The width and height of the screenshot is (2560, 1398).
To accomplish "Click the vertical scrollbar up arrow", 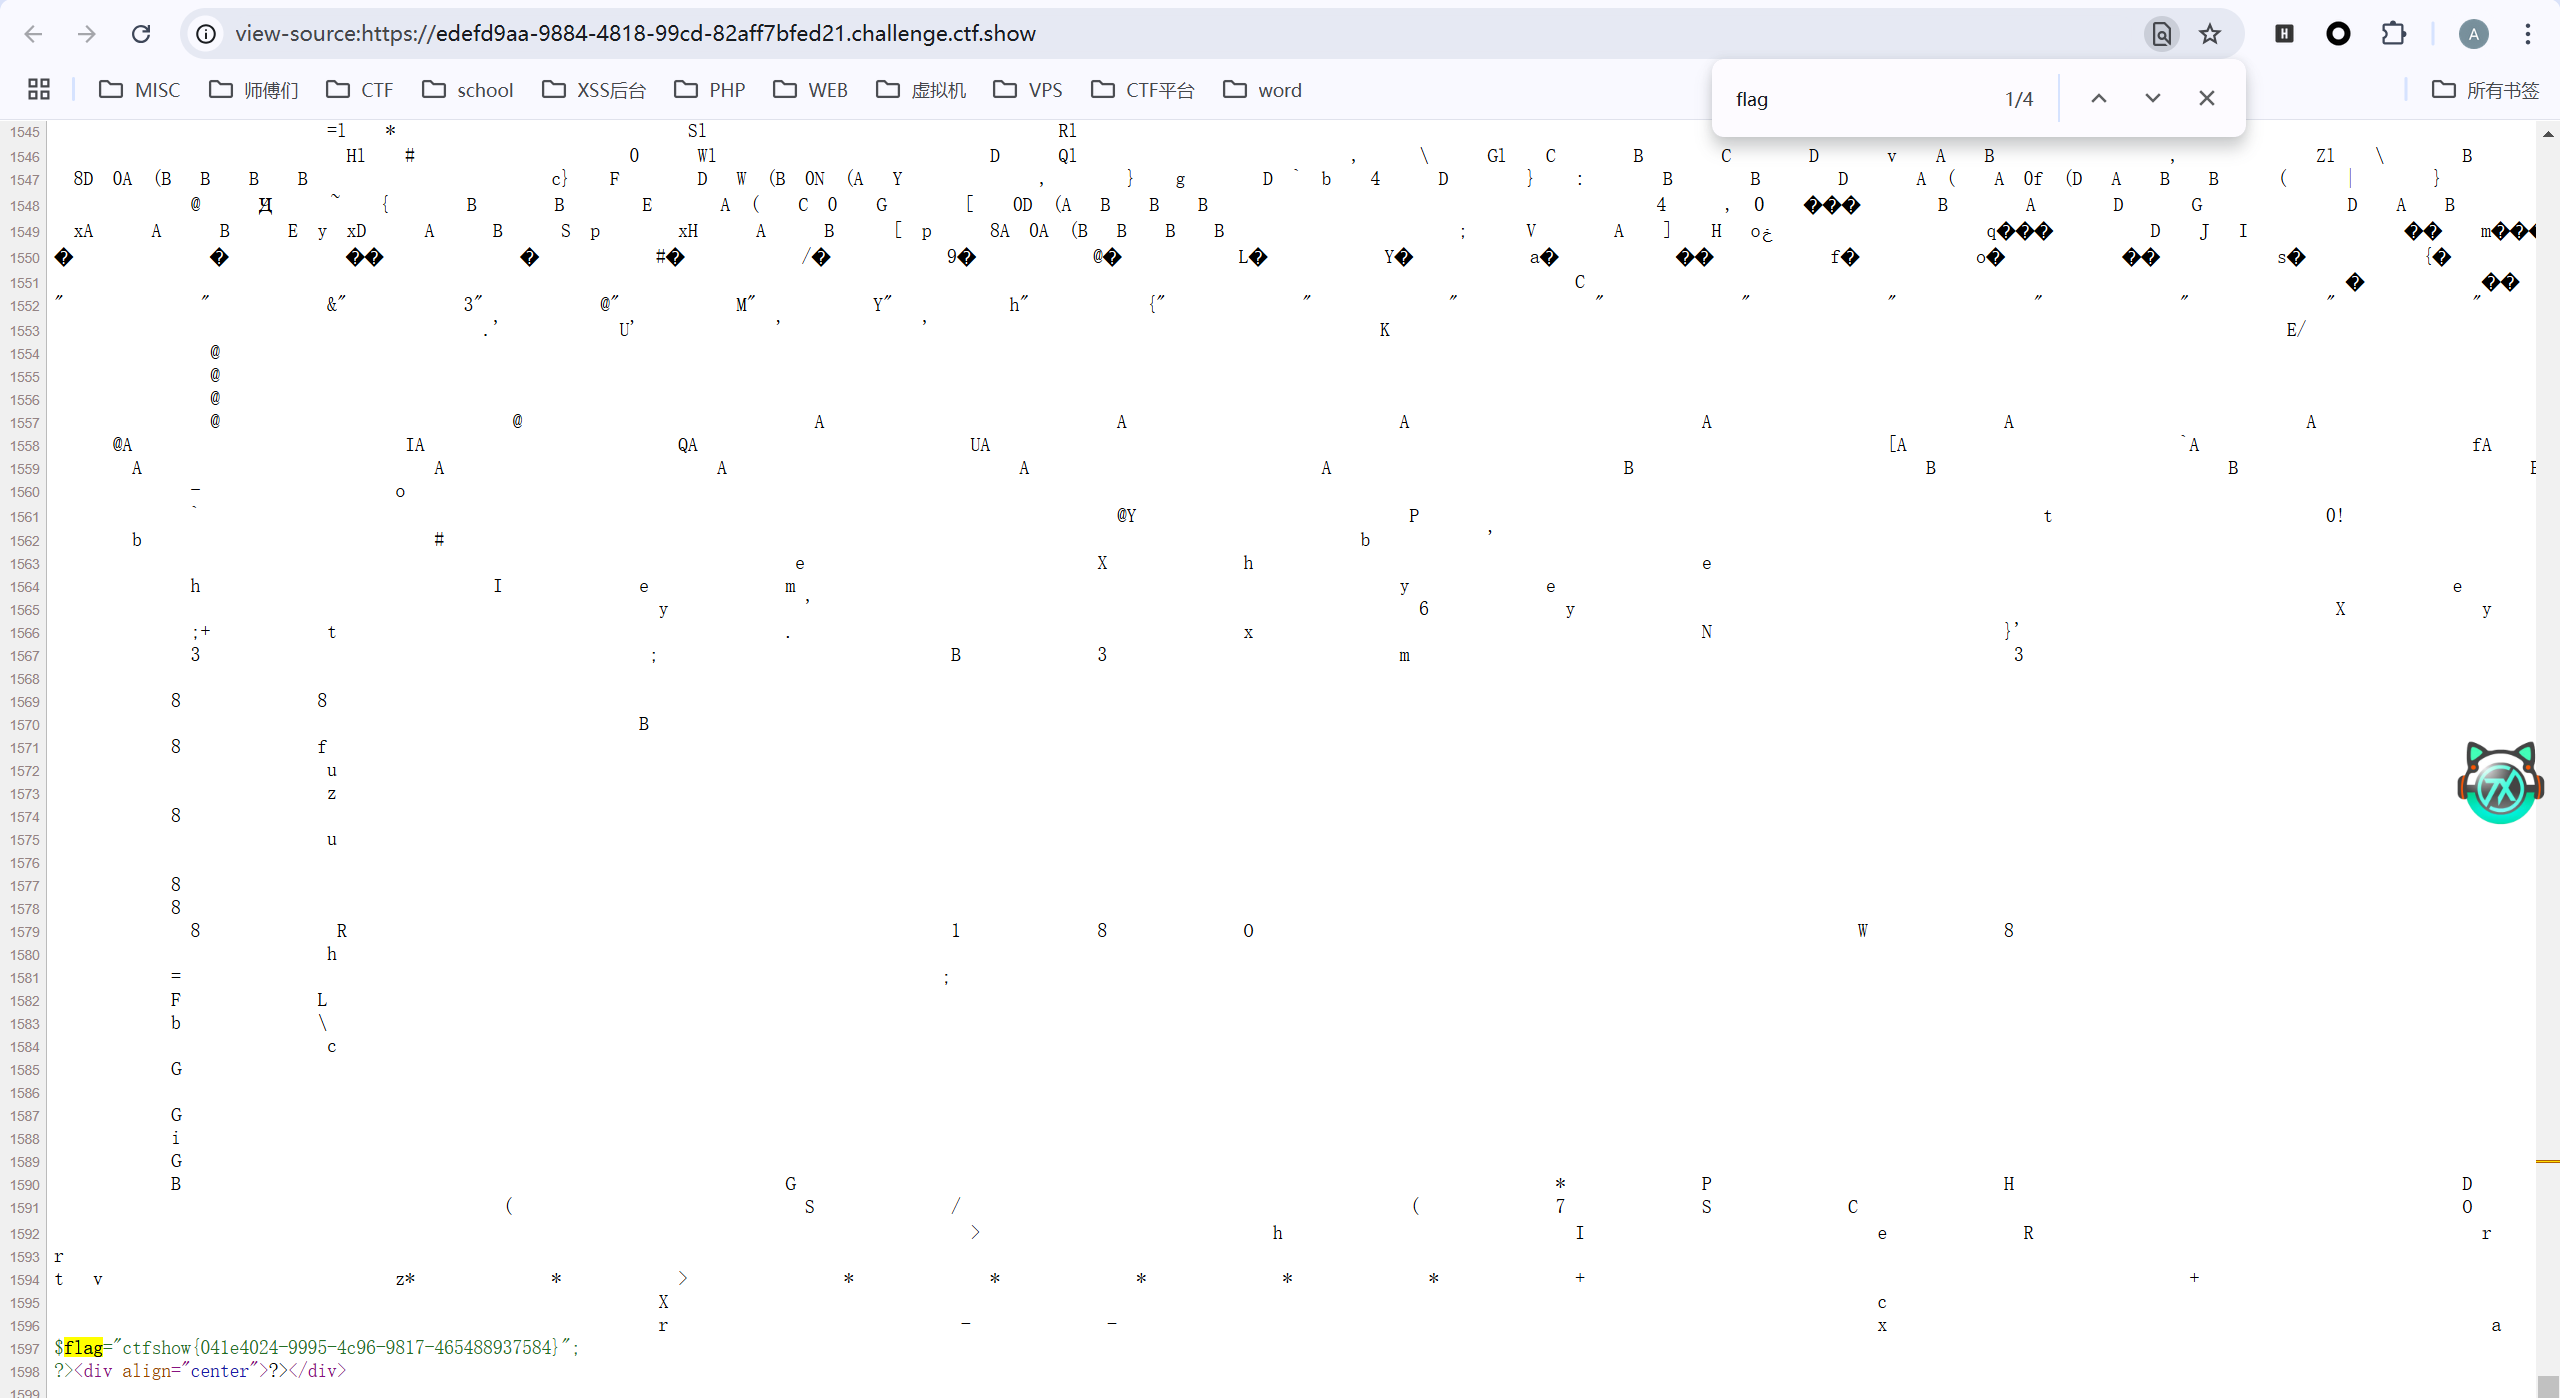I will coord(2547,133).
